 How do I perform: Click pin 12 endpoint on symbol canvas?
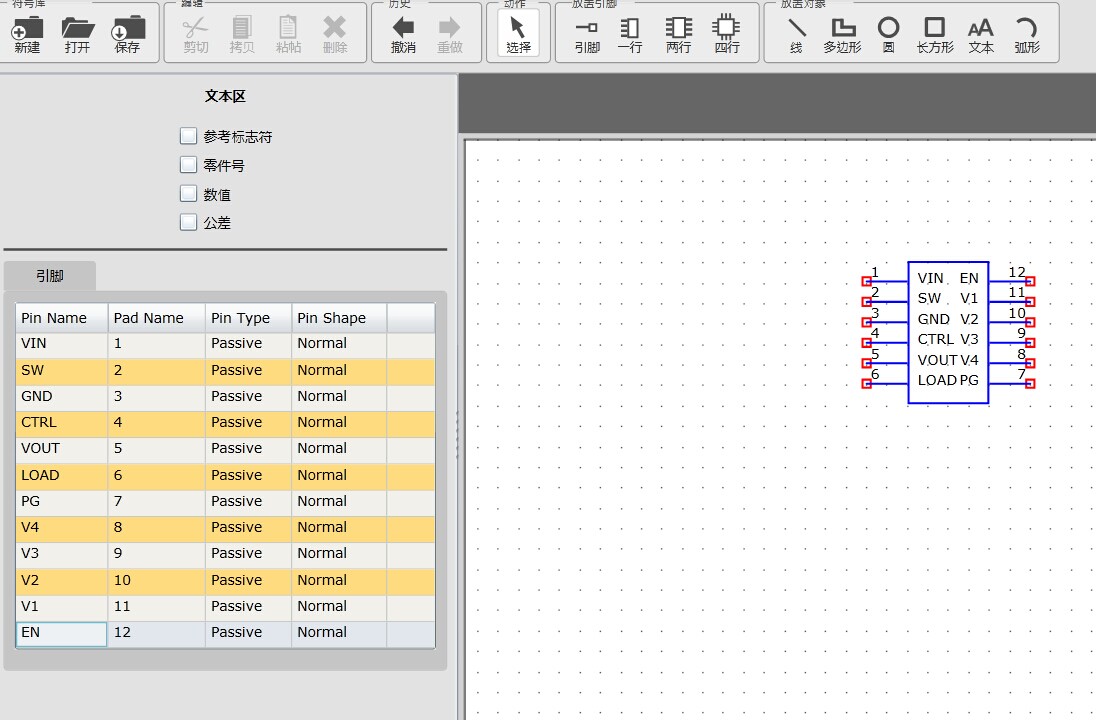(x=1030, y=281)
